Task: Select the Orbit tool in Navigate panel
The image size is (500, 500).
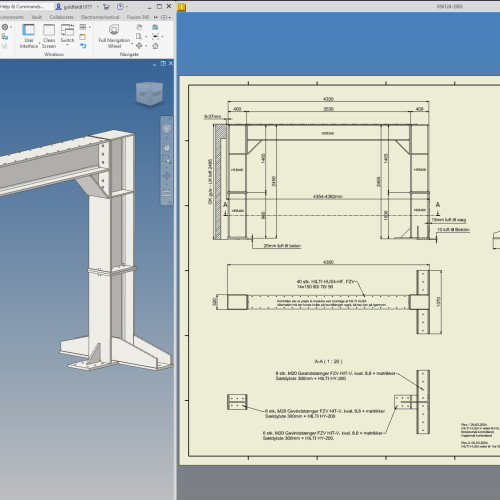Action: pos(139,46)
